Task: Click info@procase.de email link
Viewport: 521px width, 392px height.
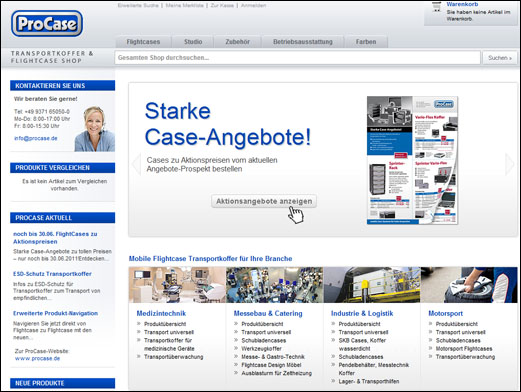Action: [x=36, y=138]
